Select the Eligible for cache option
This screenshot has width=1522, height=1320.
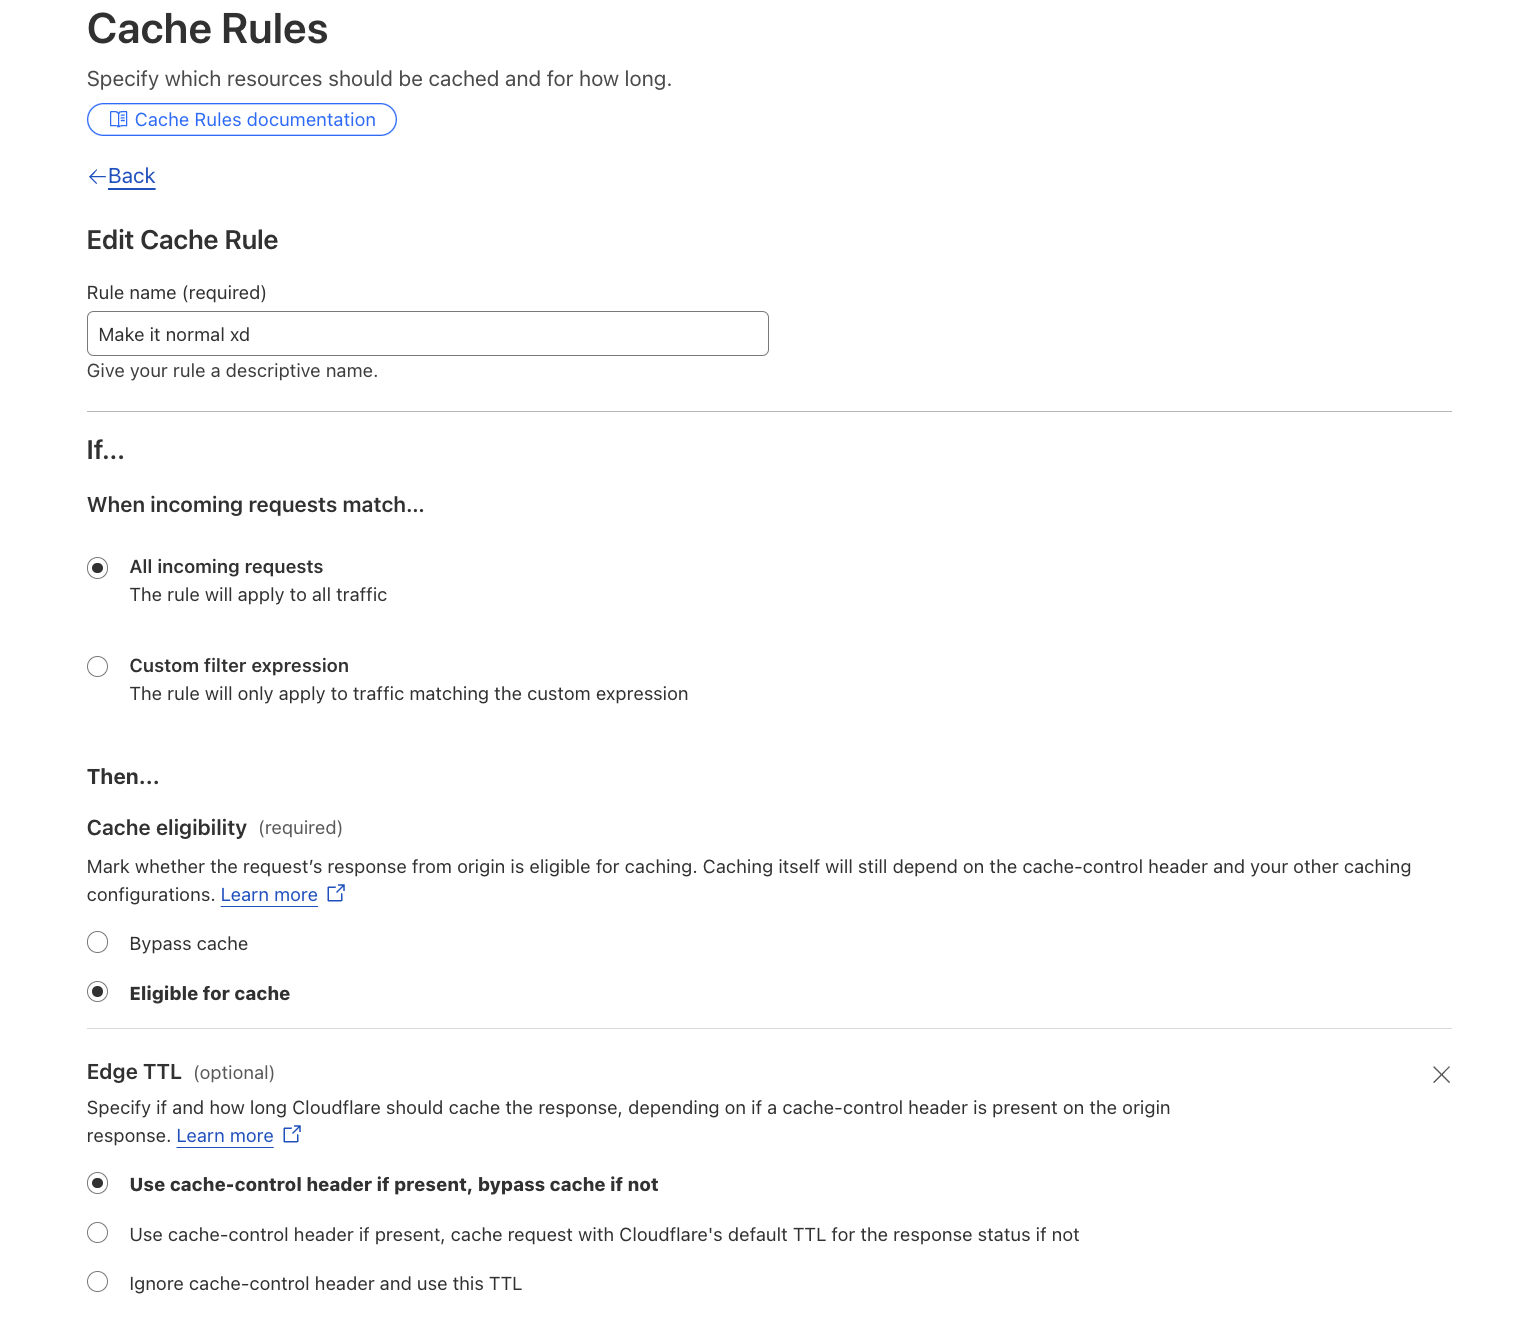click(x=97, y=992)
